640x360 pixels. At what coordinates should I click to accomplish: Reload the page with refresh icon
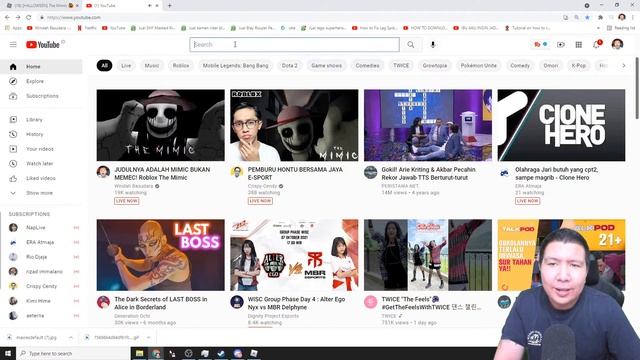[x=29, y=18]
